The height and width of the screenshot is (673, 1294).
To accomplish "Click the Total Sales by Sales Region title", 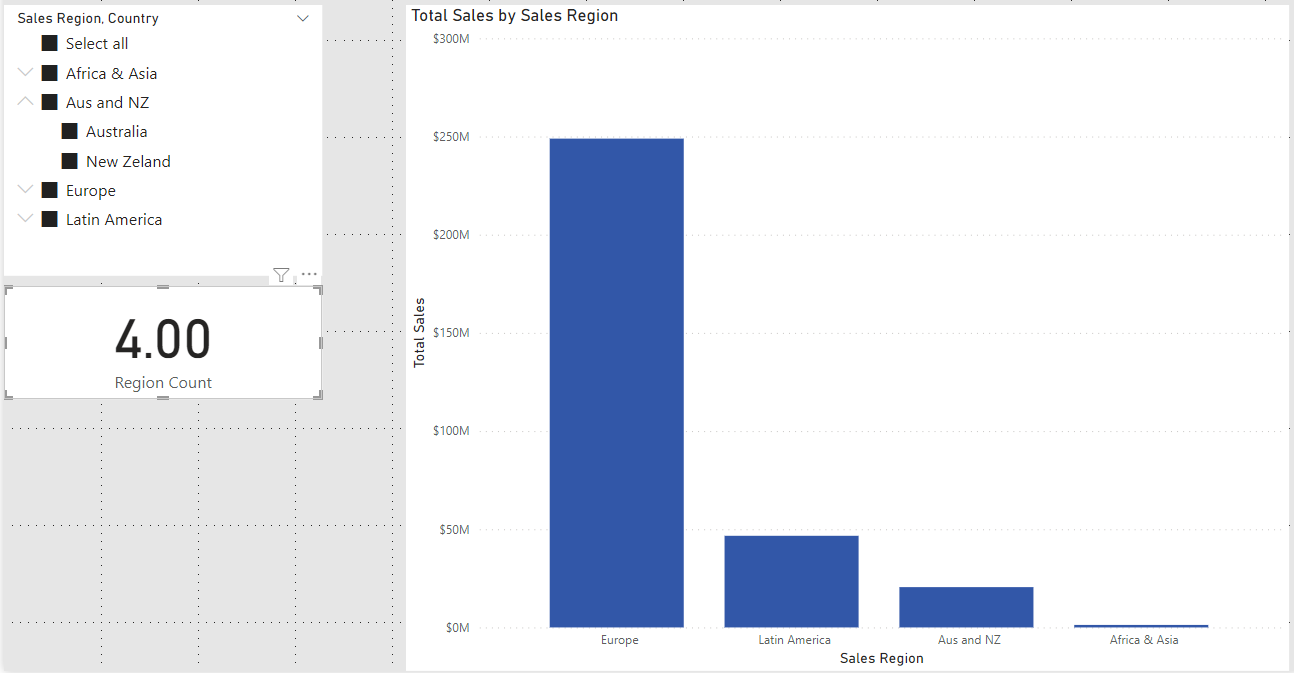I will [515, 16].
